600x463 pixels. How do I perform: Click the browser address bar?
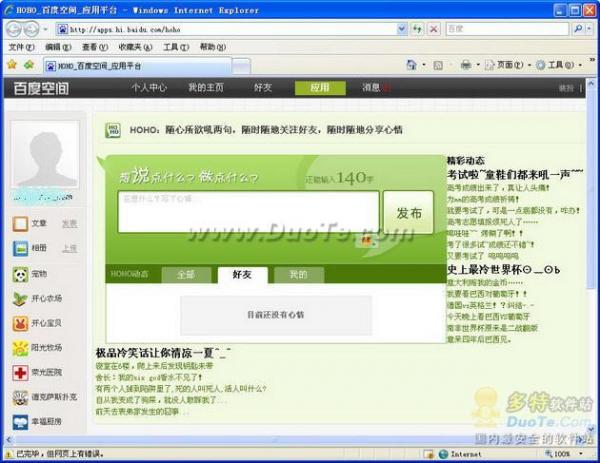click(228, 29)
